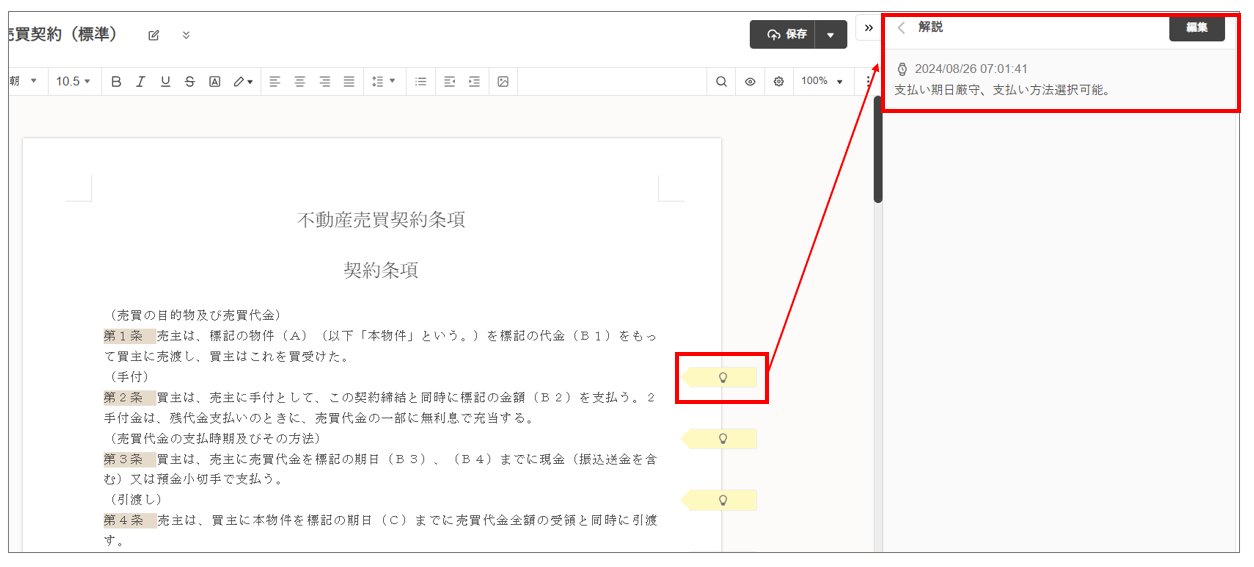The image size is (1254, 567).
Task: Click the bulleted list icon
Action: [421, 82]
